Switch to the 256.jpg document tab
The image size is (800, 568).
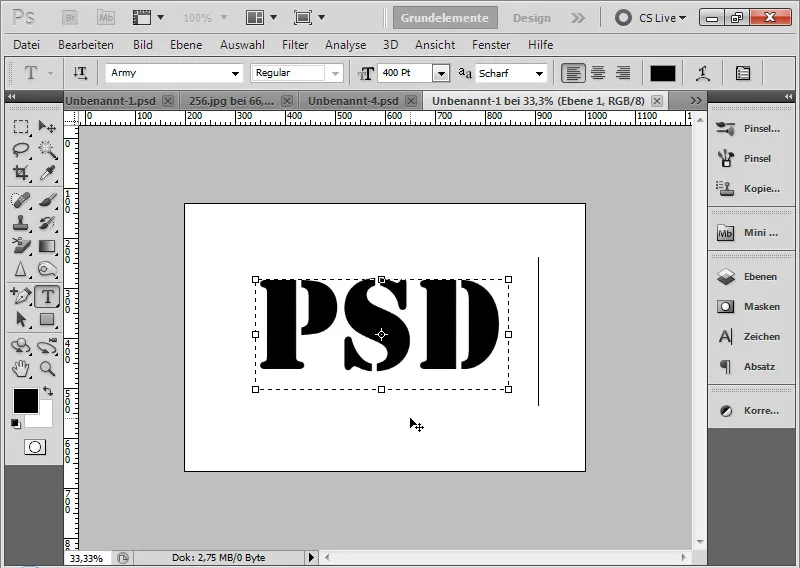point(231,101)
